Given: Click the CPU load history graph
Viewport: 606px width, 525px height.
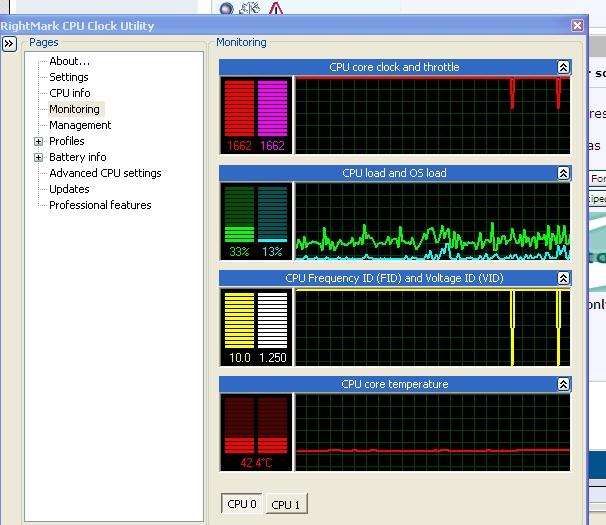Looking at the screenshot, I should tap(432, 221).
